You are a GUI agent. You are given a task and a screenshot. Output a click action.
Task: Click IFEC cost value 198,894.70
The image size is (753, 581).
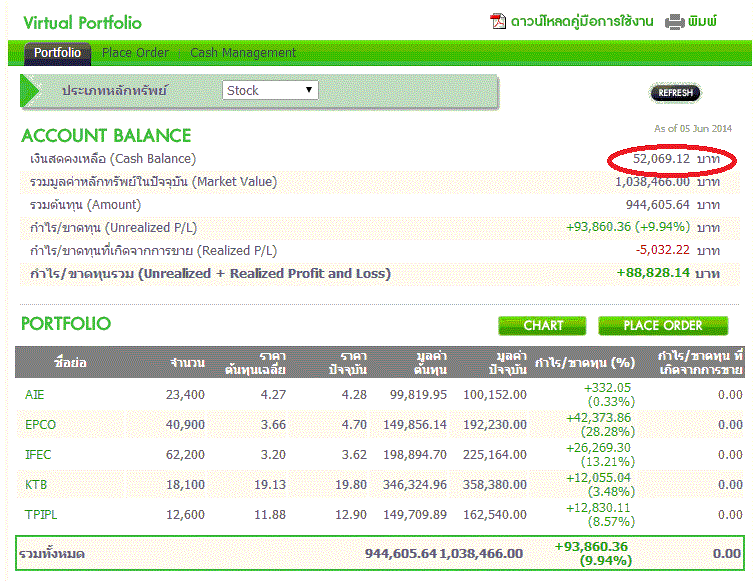[414, 455]
